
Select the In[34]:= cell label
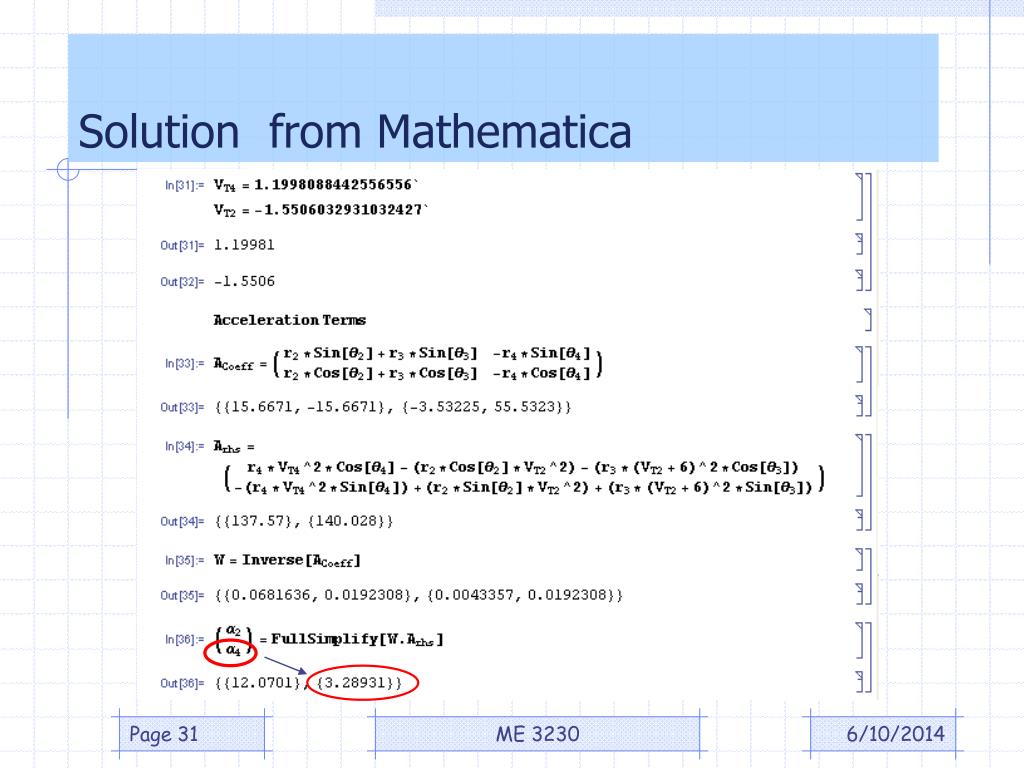[184, 447]
